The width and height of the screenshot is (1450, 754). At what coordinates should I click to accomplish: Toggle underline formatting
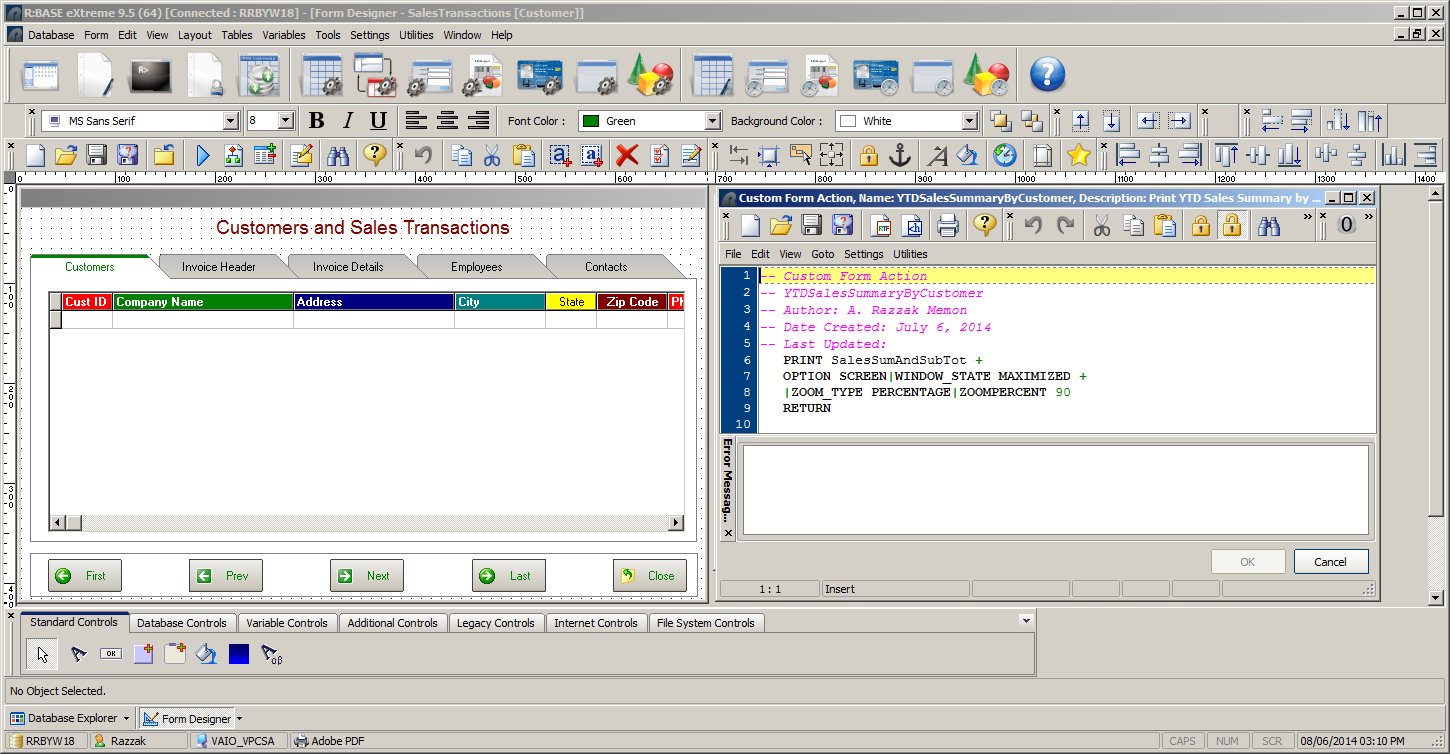point(378,121)
